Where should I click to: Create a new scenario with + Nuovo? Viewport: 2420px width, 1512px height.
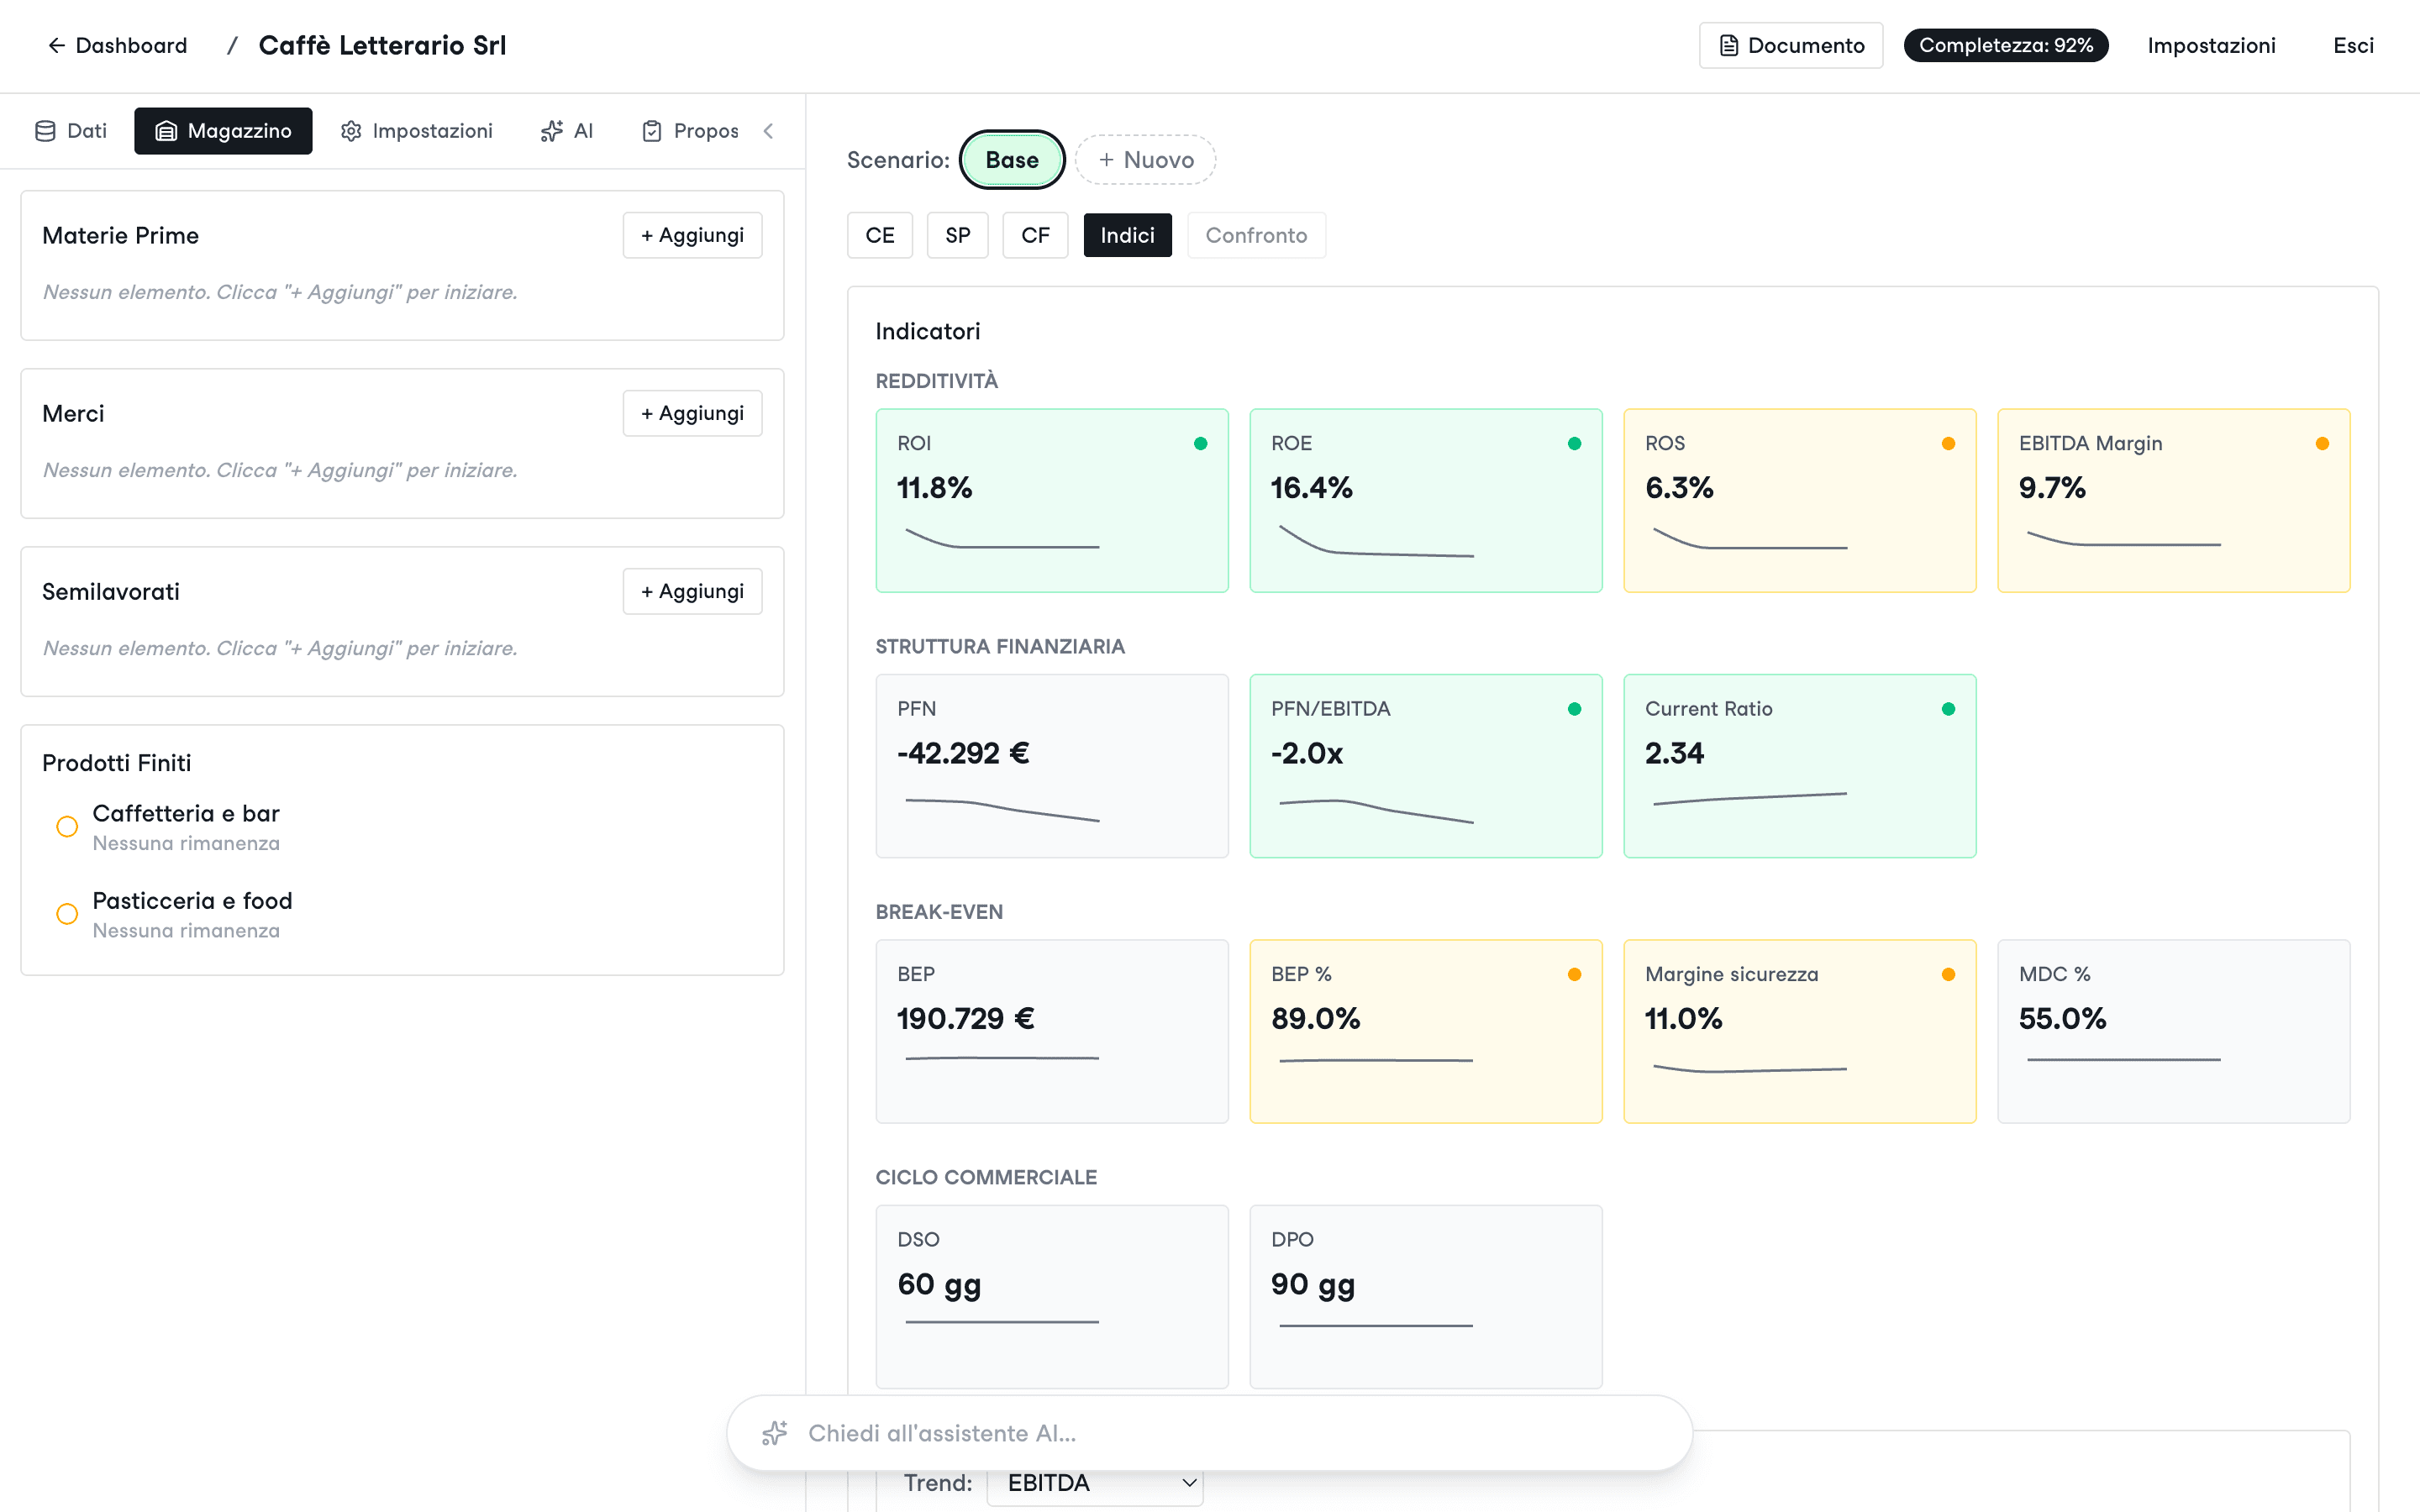[1146, 160]
